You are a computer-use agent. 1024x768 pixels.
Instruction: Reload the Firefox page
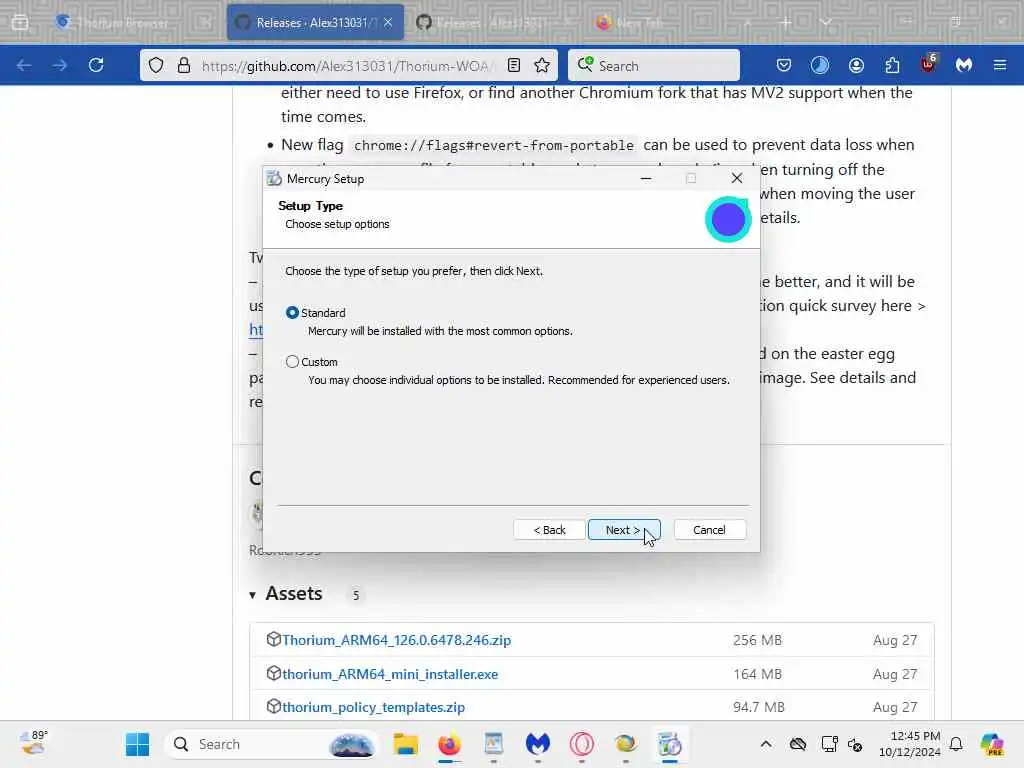[x=96, y=65]
